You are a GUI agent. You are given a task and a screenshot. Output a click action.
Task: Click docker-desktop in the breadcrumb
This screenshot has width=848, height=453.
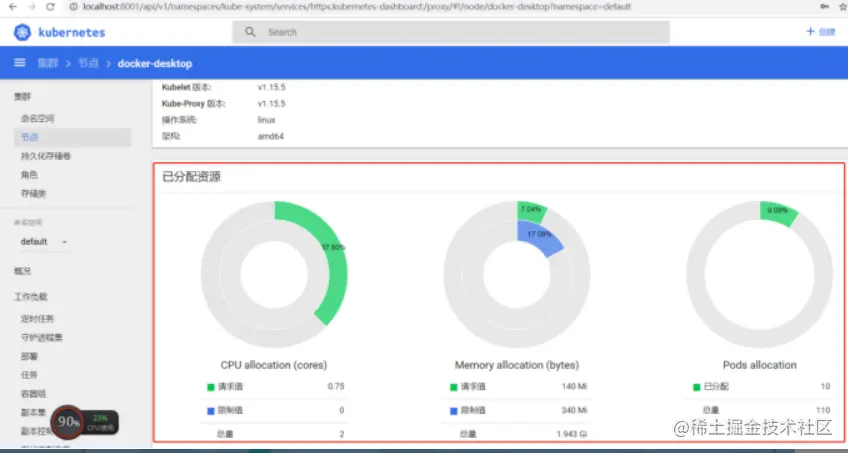tap(155, 63)
